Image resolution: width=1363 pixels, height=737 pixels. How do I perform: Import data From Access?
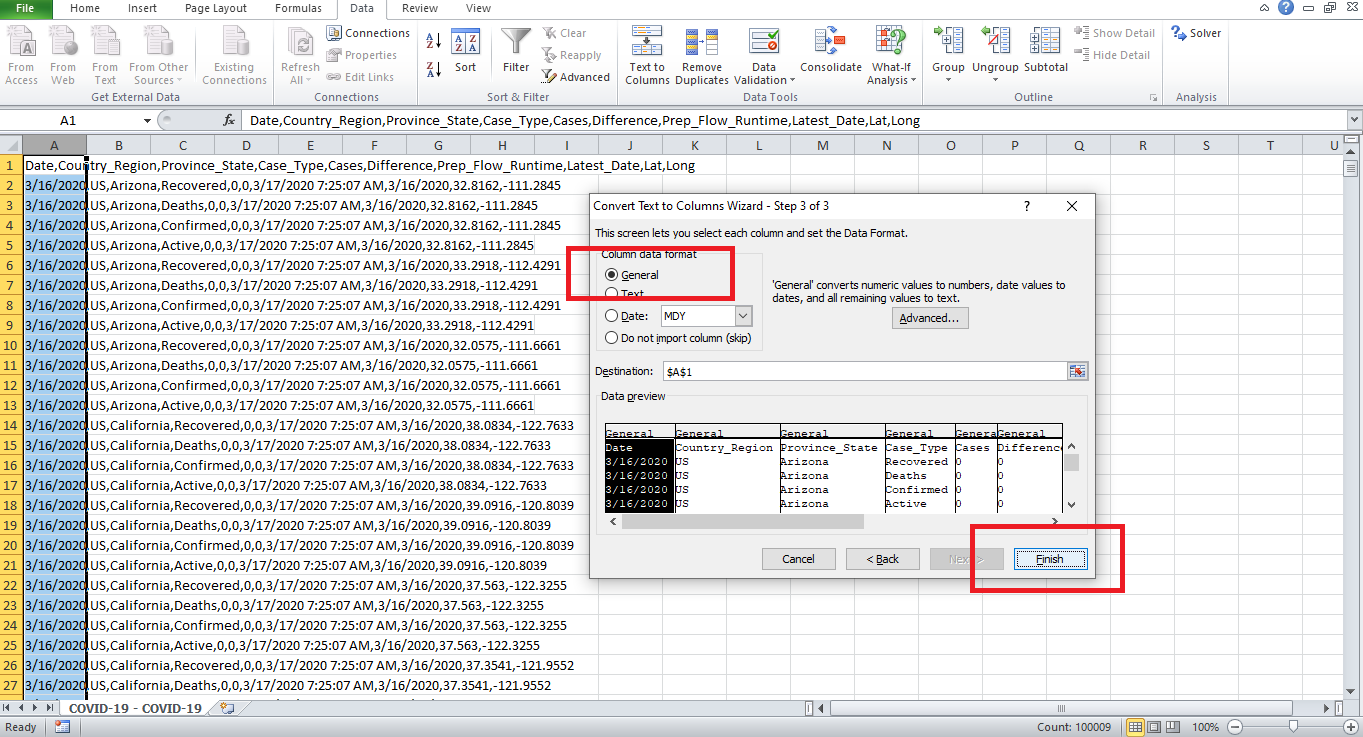pos(21,56)
